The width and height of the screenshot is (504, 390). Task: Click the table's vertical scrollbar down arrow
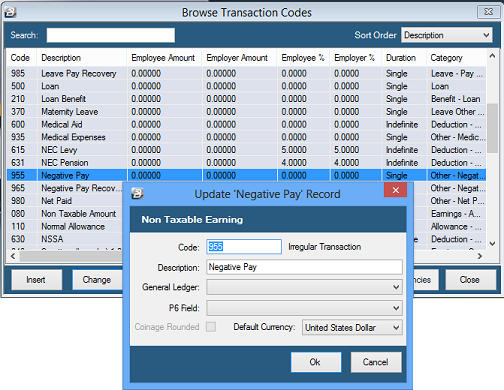pos(492,244)
